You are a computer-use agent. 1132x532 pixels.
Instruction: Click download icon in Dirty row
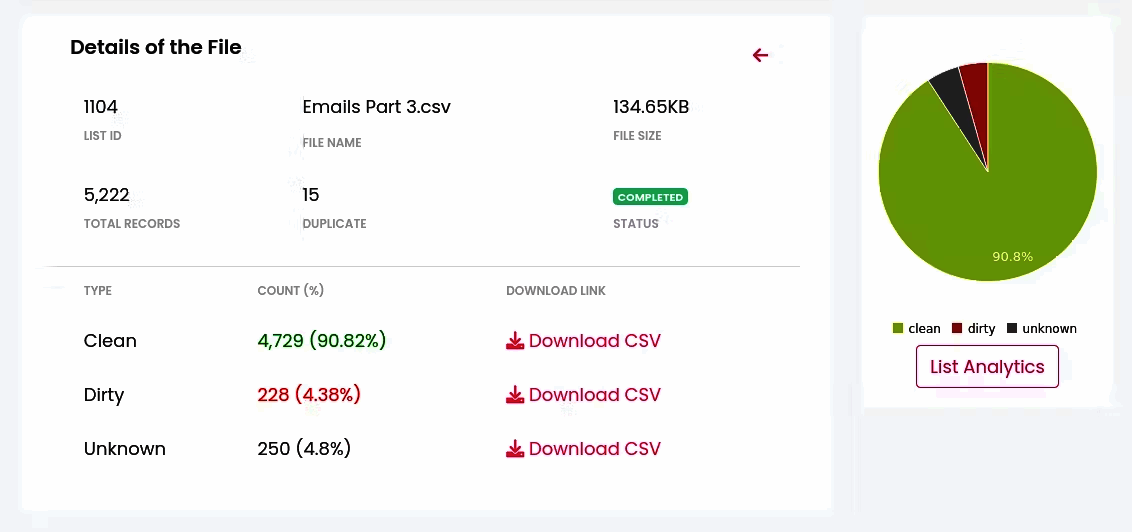click(515, 395)
